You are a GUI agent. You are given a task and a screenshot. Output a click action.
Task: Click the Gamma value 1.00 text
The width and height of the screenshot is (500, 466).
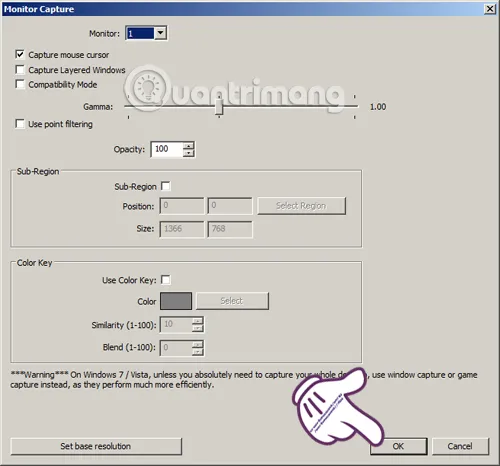pyautogui.click(x=378, y=107)
